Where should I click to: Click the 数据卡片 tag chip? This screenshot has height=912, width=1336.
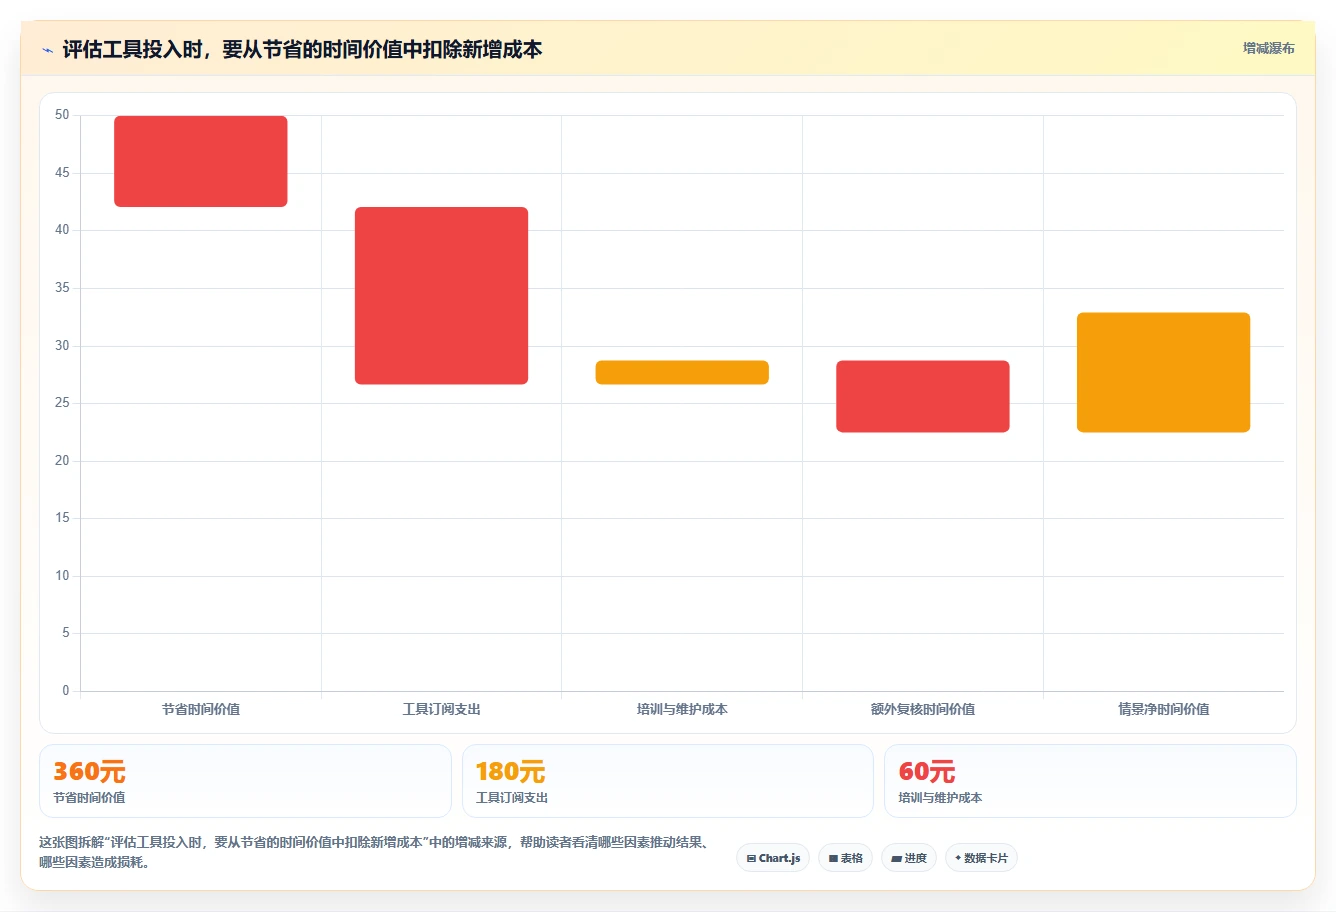click(981, 858)
